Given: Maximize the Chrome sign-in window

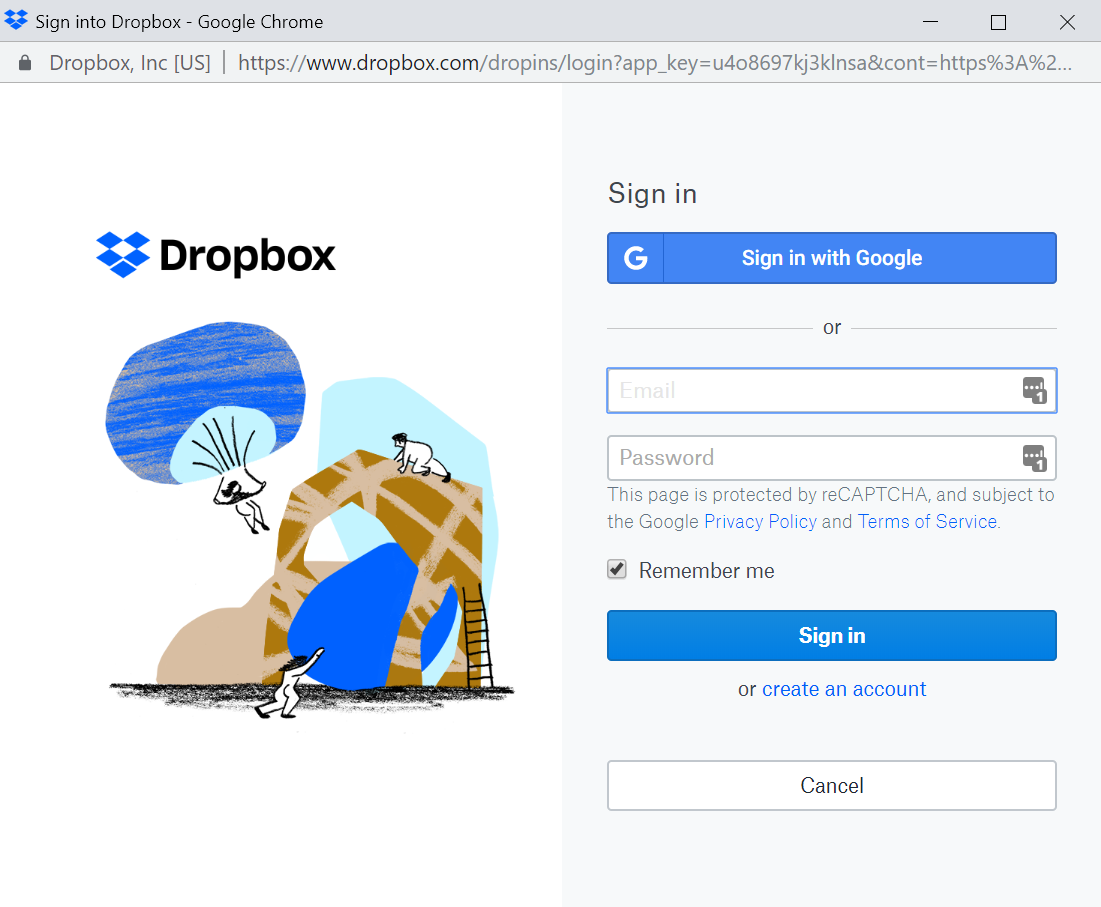Looking at the screenshot, I should (x=998, y=22).
